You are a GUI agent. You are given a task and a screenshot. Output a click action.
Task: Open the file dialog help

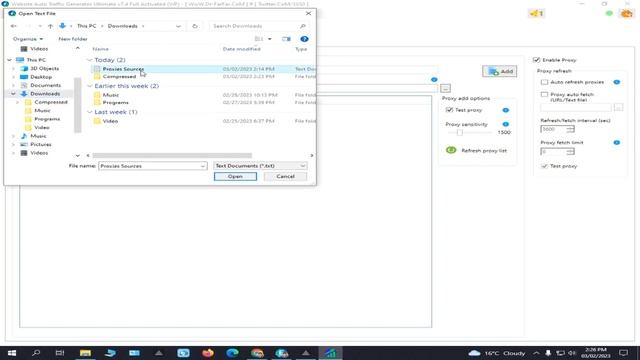click(304, 39)
